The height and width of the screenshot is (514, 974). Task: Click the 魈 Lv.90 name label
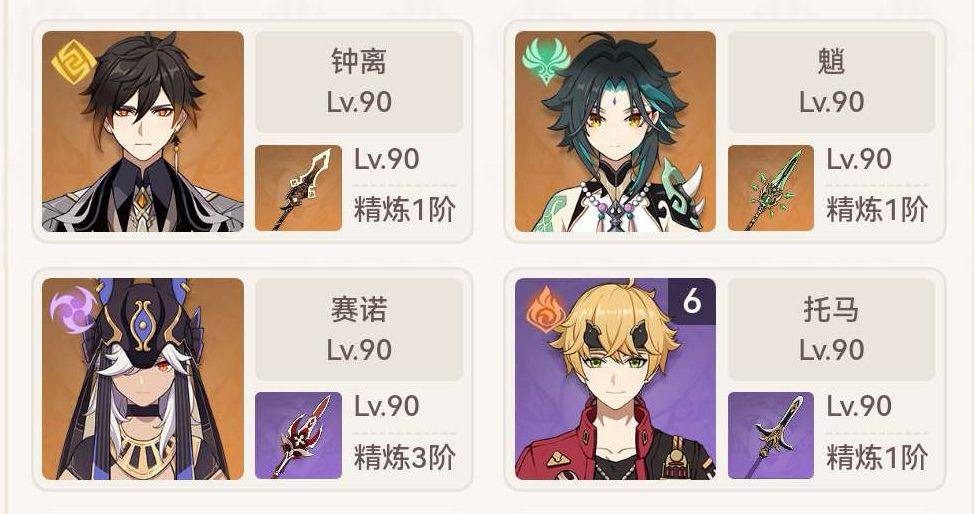831,82
